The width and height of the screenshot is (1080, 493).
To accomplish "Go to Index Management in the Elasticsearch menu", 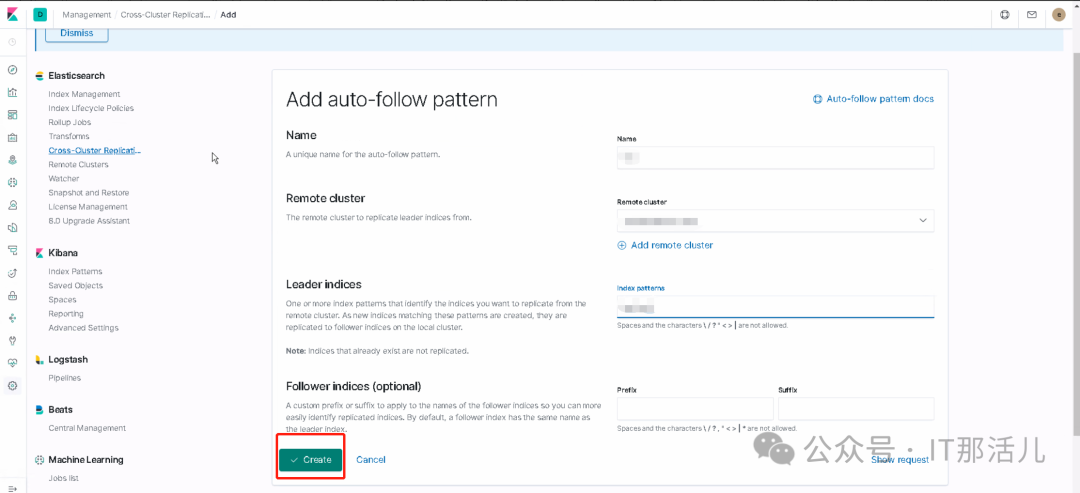I will tap(84, 94).
